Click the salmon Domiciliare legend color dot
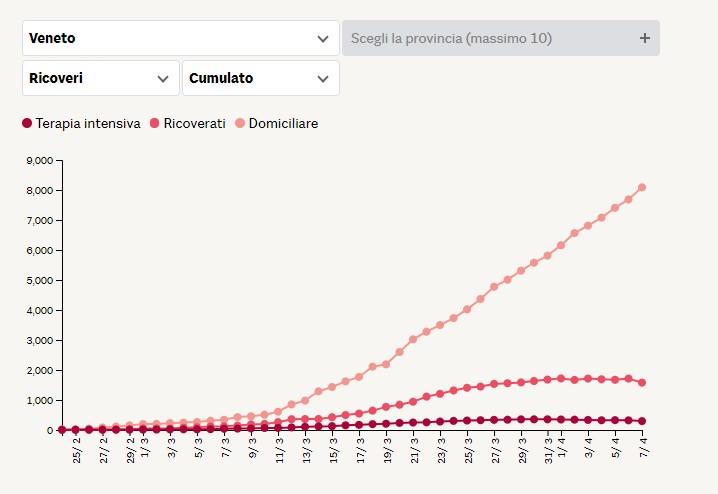718x494 pixels. point(240,123)
